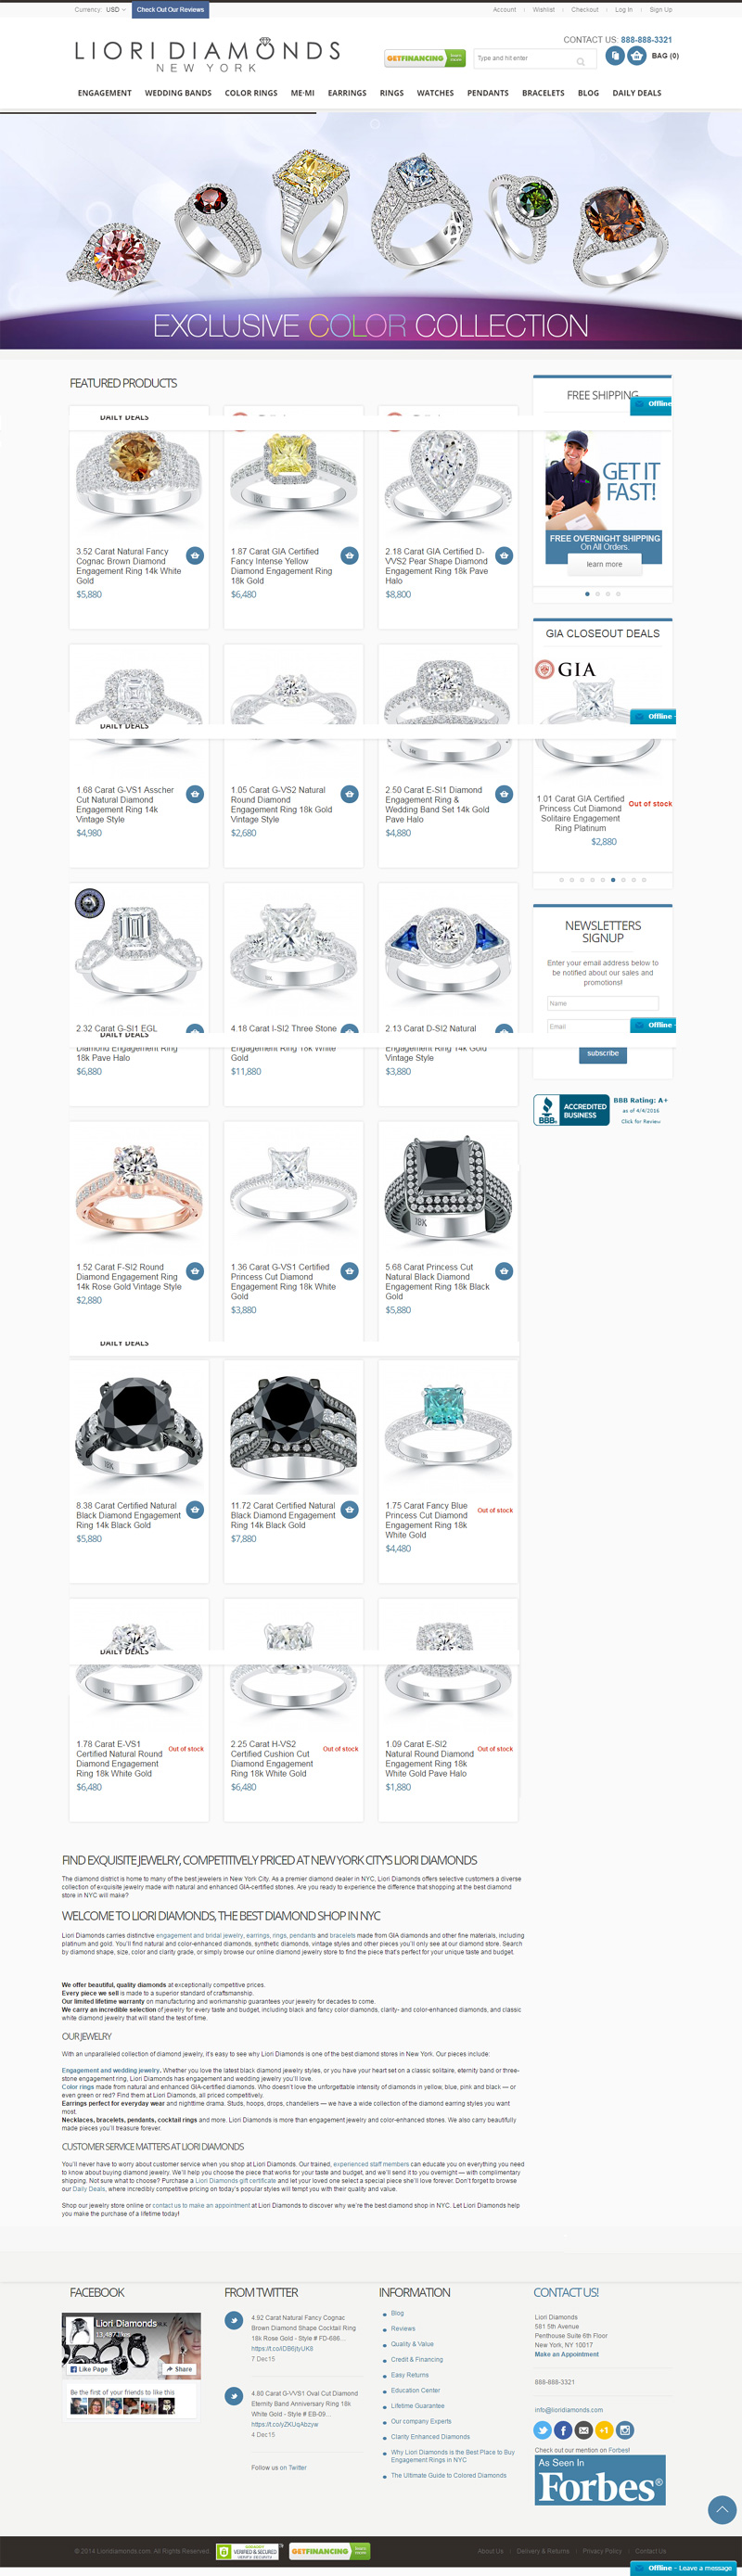Expand the USD currency dropdown

pos(115,10)
